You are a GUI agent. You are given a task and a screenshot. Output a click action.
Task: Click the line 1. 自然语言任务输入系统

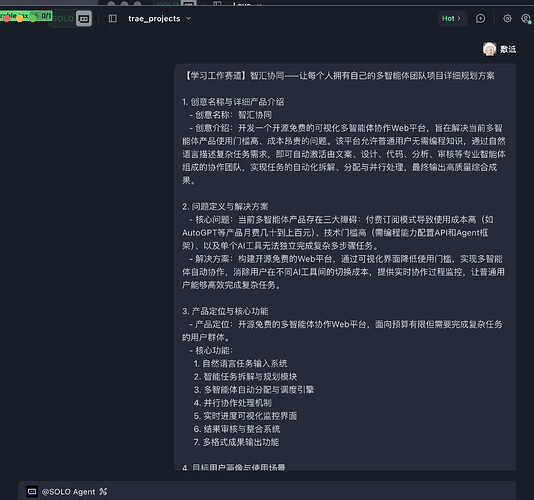[x=240, y=363]
